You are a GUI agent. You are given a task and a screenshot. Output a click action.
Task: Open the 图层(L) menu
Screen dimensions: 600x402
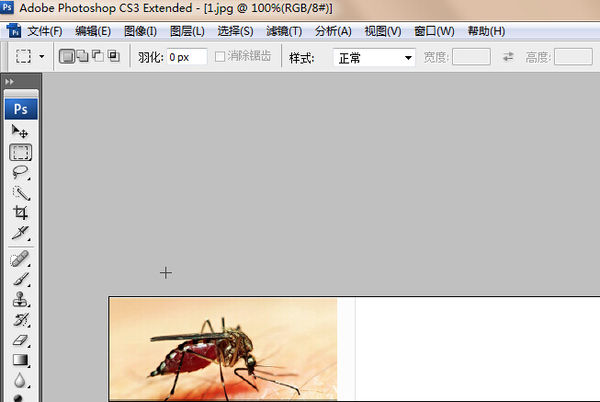[187, 31]
